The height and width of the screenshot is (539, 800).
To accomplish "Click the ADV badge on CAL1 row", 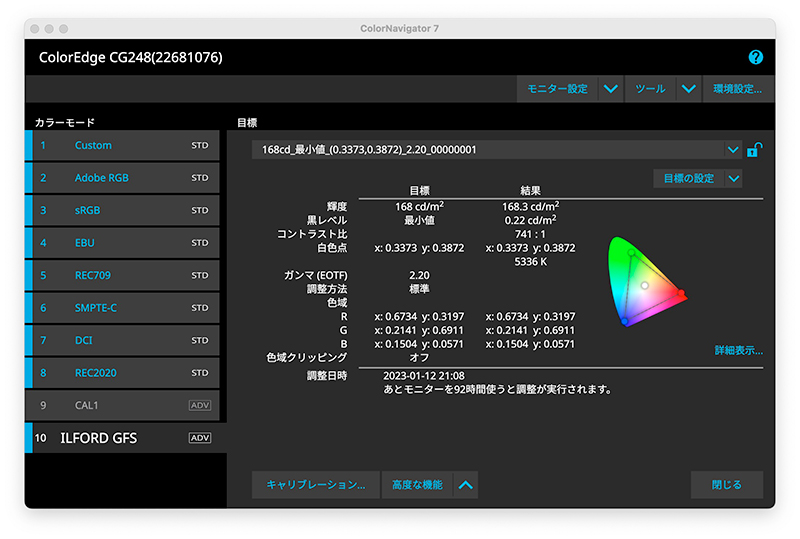I will (x=200, y=405).
